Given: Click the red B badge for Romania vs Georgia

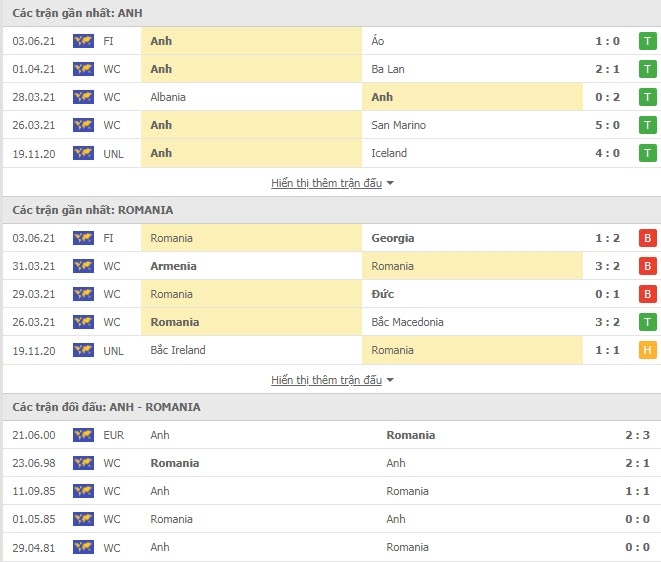Looking at the screenshot, I should (648, 238).
